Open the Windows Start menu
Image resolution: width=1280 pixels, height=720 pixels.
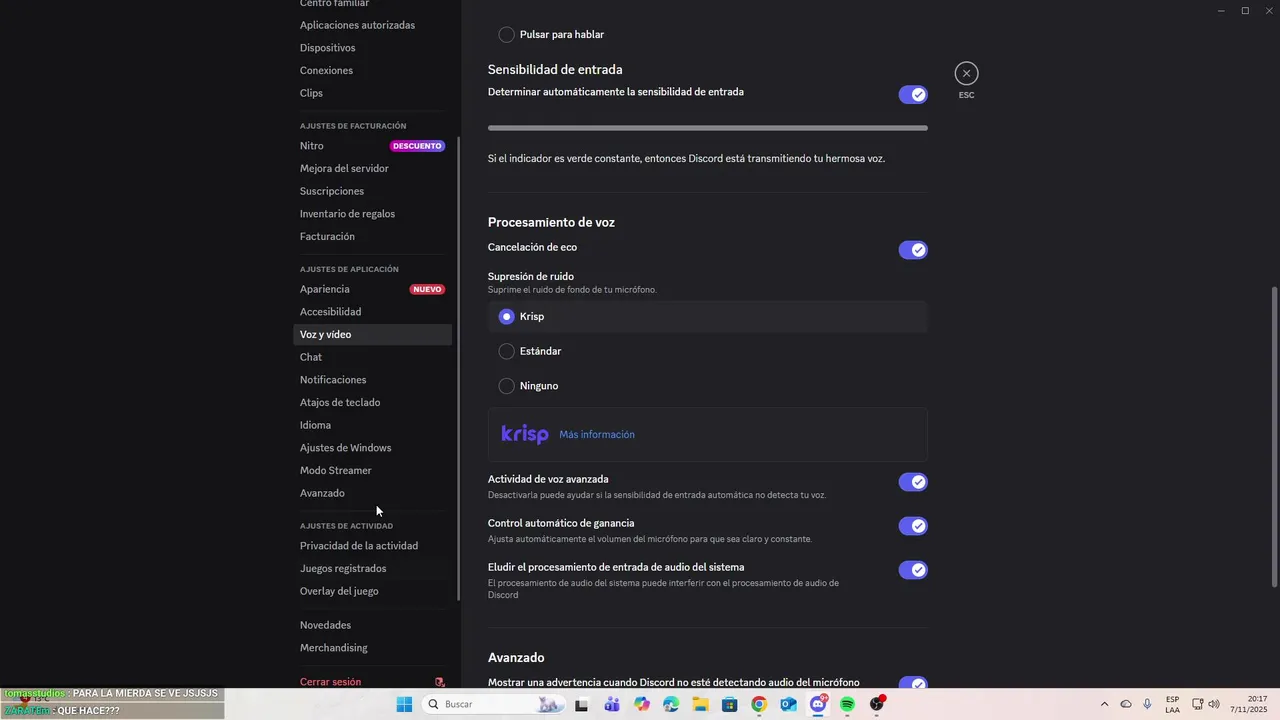pyautogui.click(x=404, y=704)
